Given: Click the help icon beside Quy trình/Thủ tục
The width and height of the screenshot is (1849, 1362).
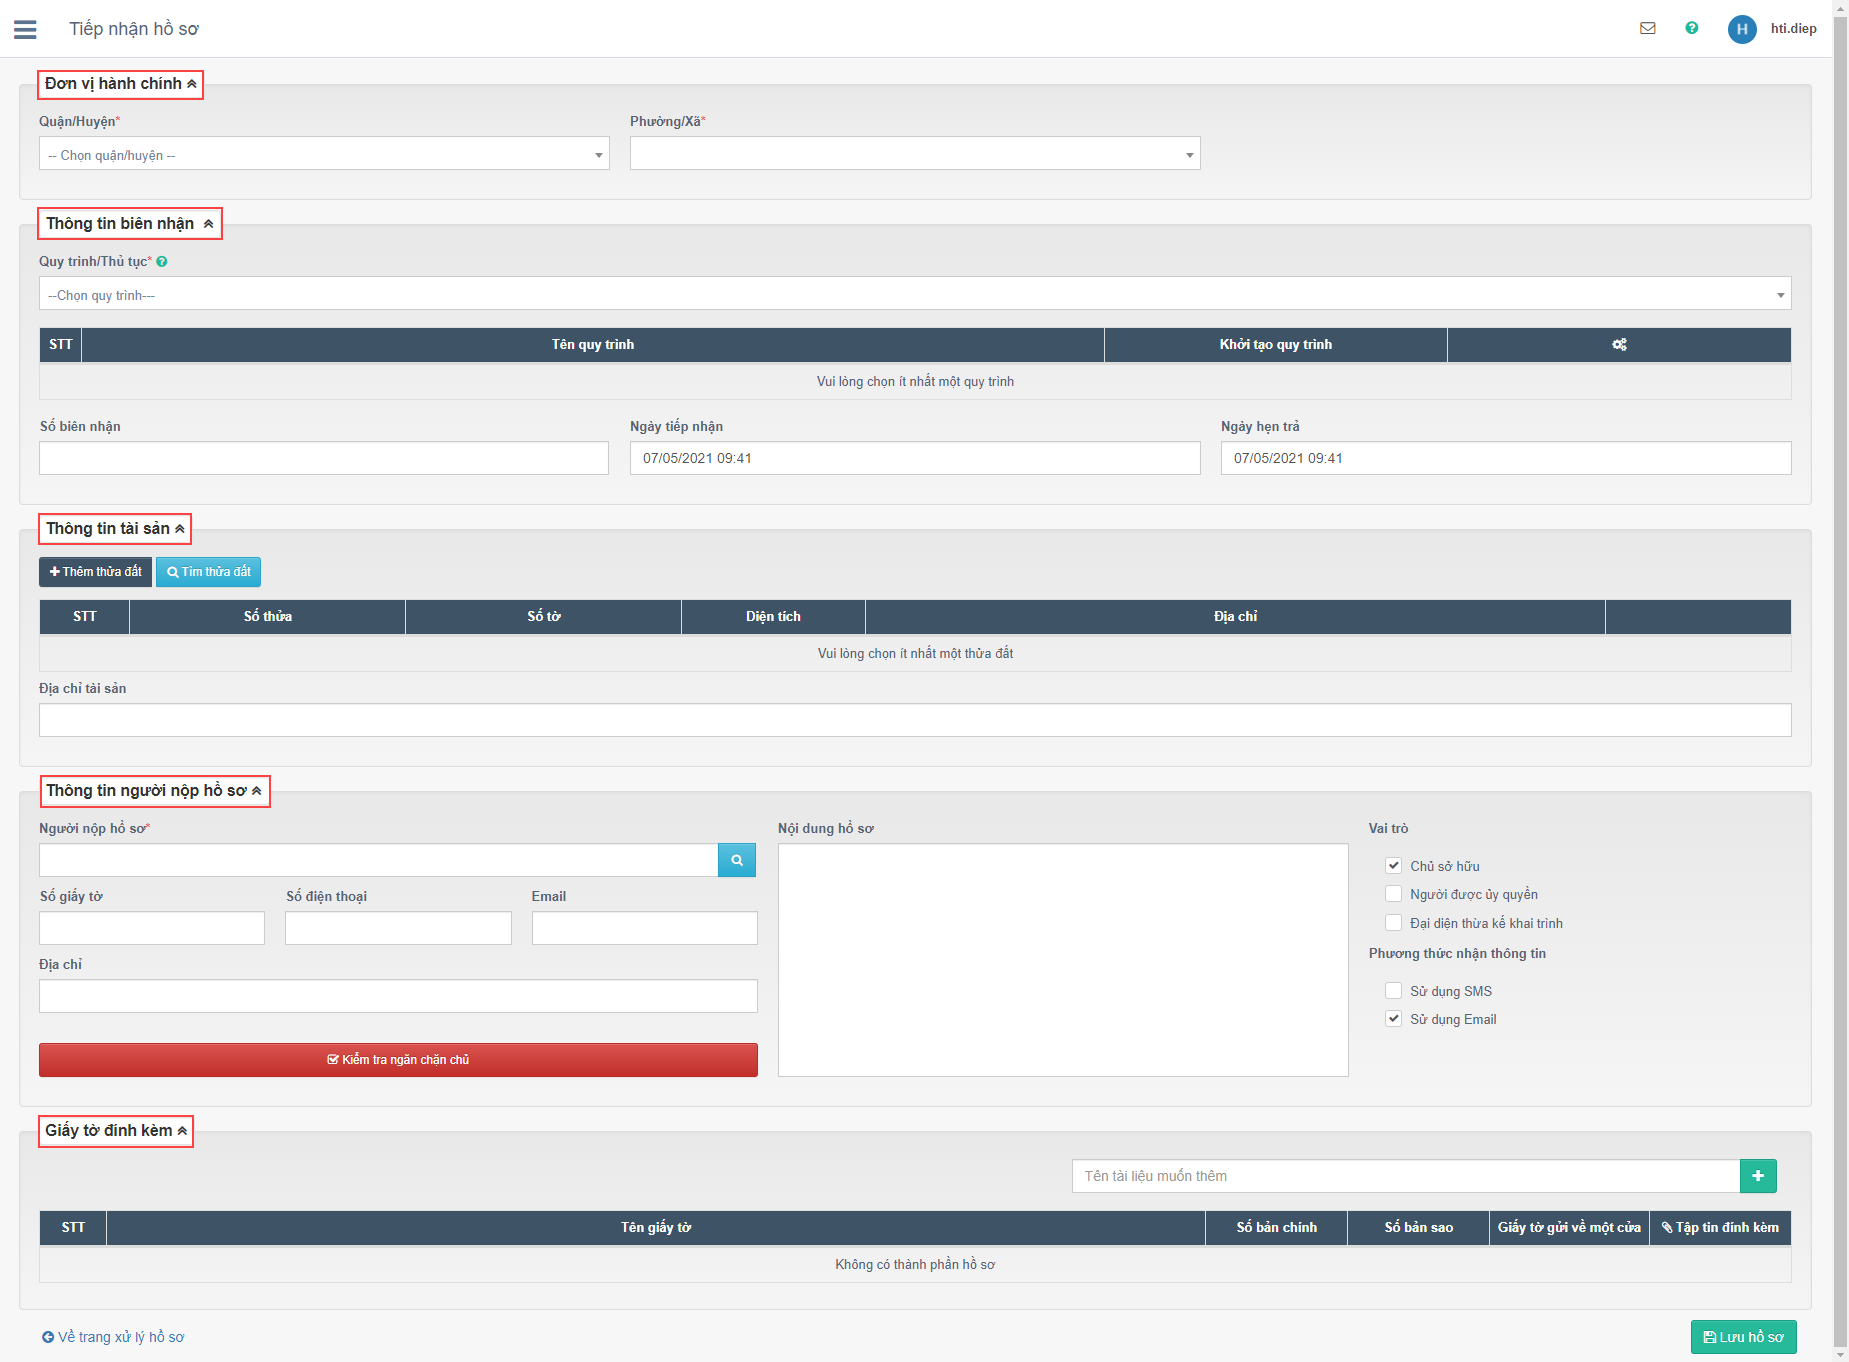Looking at the screenshot, I should (162, 262).
